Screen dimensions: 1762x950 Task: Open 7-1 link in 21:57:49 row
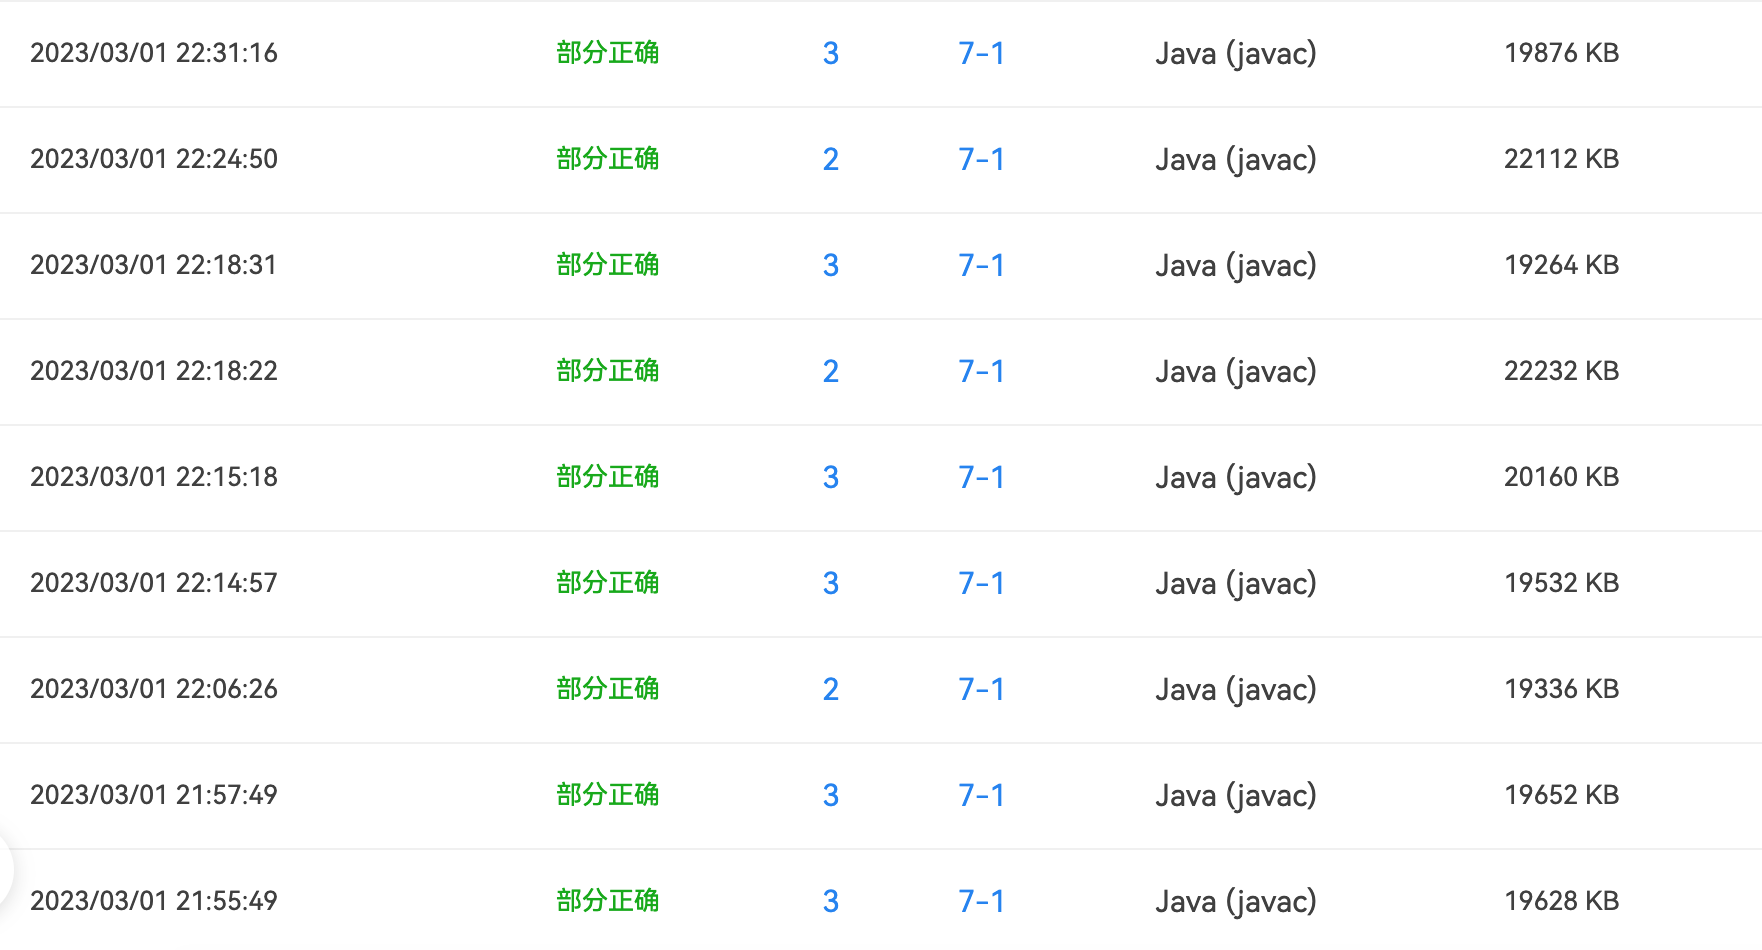click(981, 795)
